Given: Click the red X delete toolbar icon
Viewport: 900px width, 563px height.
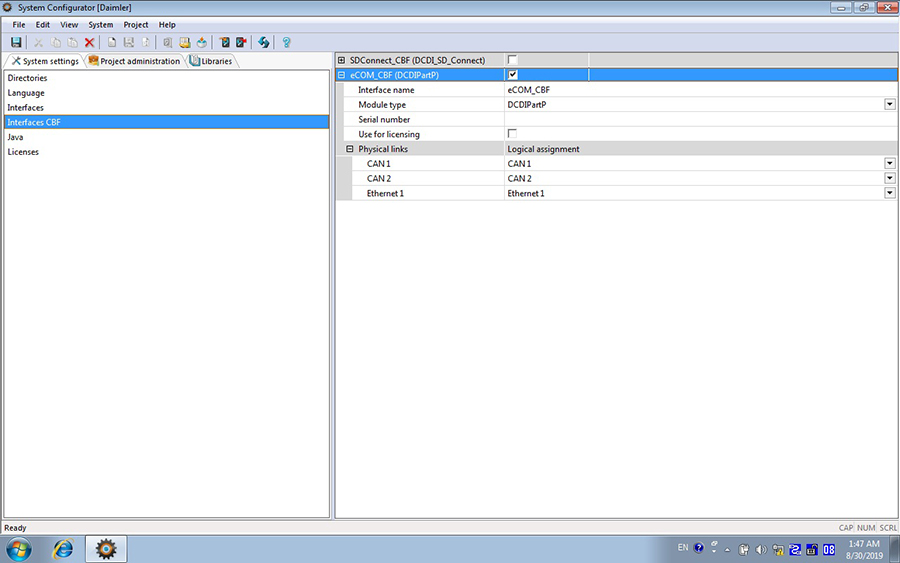Looking at the screenshot, I should point(89,42).
